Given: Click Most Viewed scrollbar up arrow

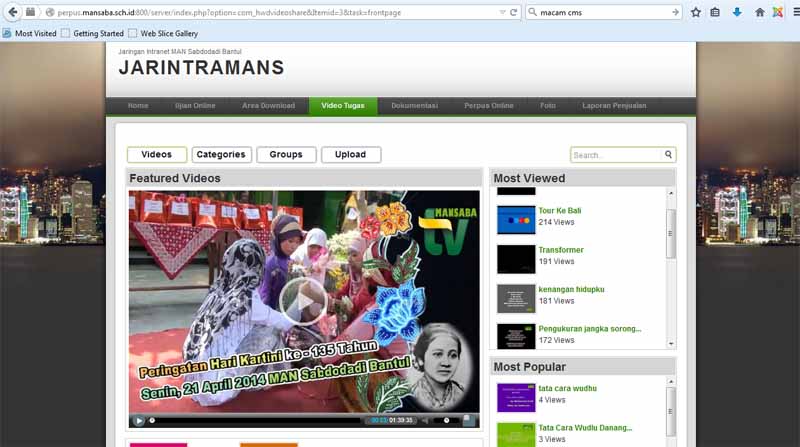Looking at the screenshot, I should point(671,193).
